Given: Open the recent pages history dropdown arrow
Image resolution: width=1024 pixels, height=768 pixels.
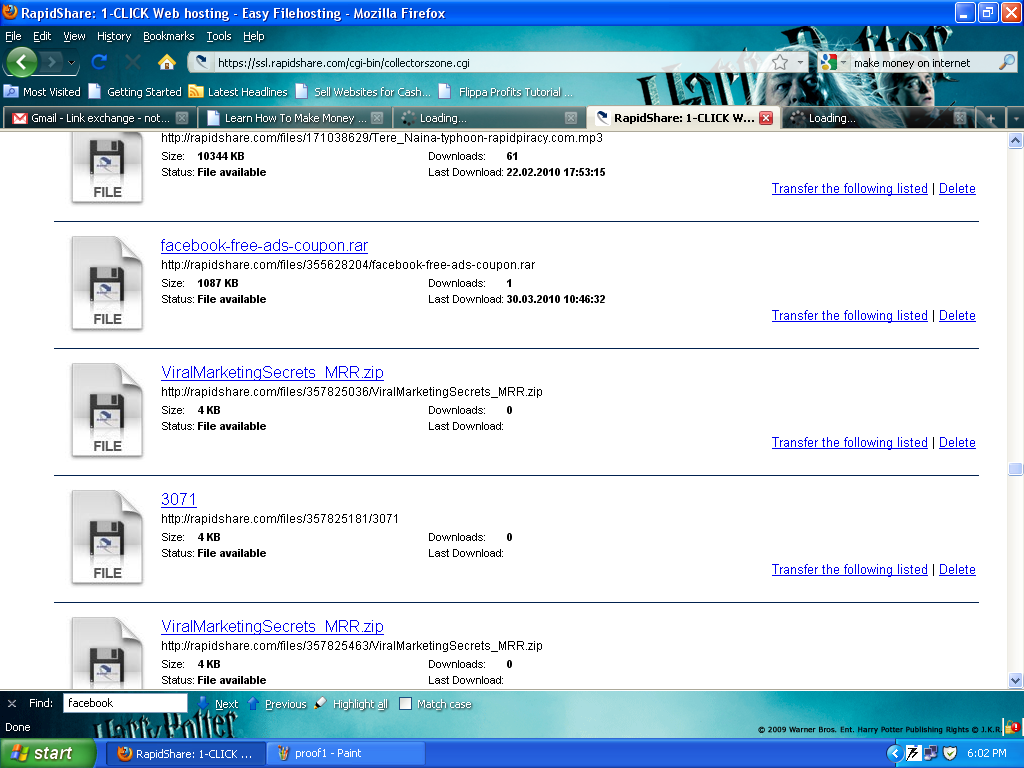Looking at the screenshot, I should (72, 62).
